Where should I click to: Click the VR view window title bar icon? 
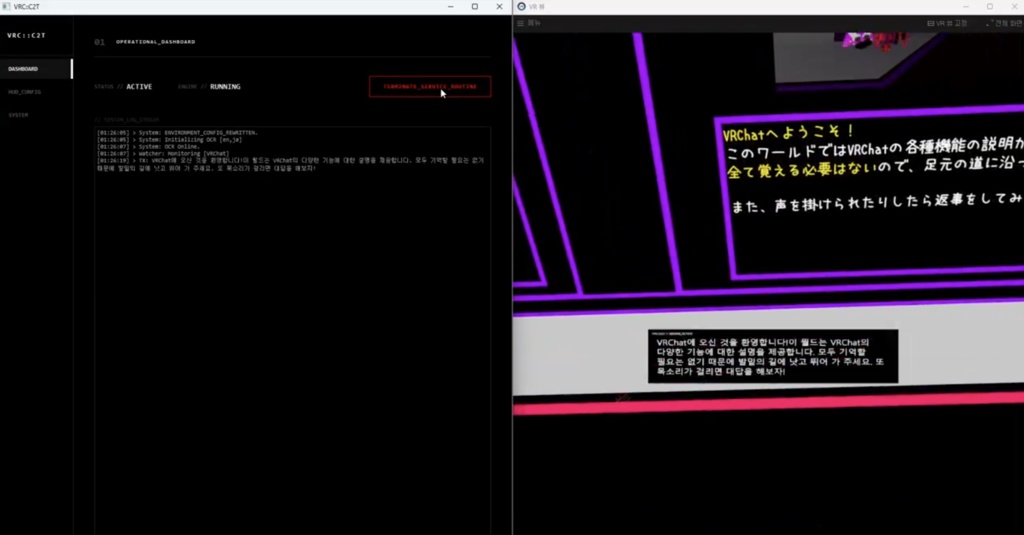click(521, 7)
